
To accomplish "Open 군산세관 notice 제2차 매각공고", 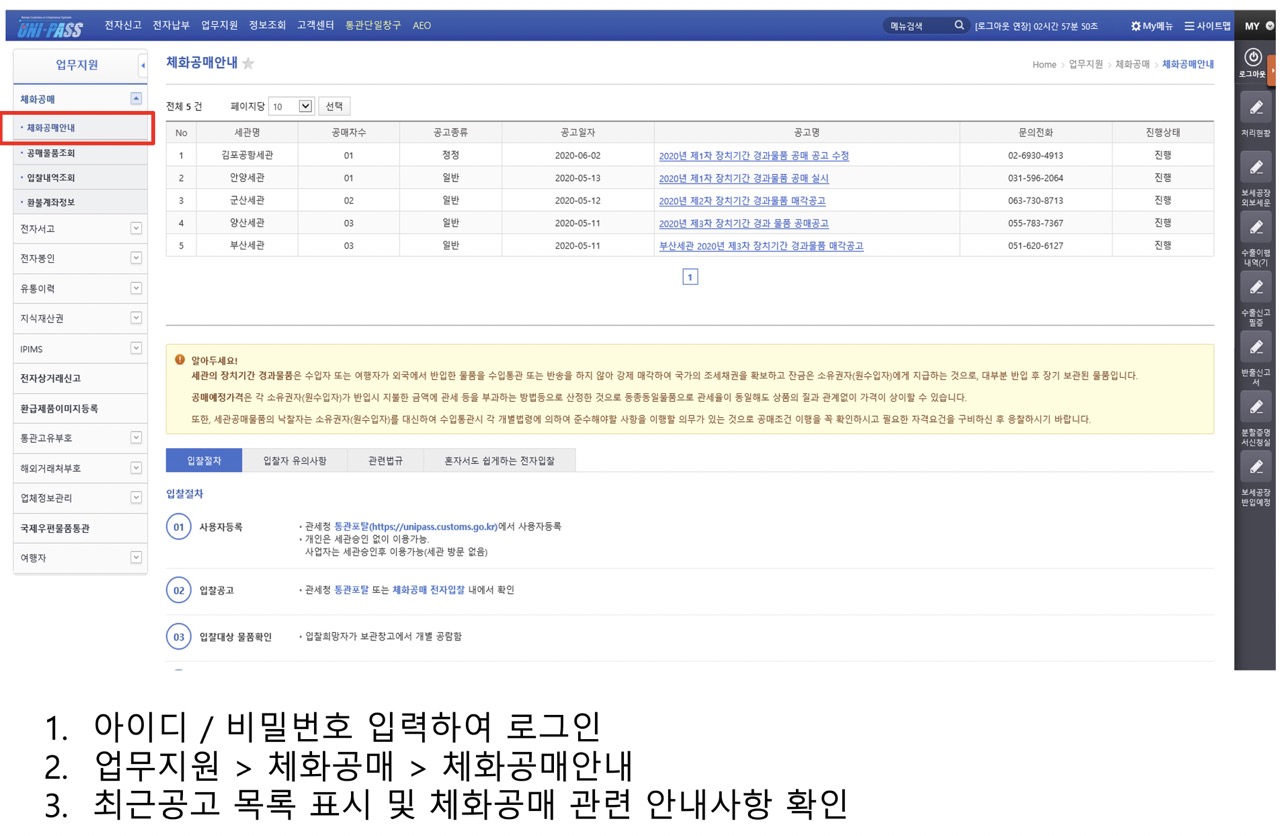I will pyautogui.click(x=742, y=201).
